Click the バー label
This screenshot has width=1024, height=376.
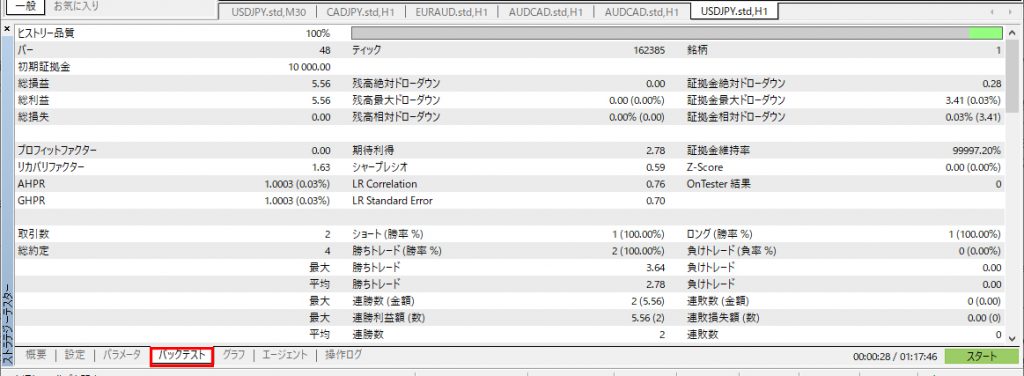25,50
